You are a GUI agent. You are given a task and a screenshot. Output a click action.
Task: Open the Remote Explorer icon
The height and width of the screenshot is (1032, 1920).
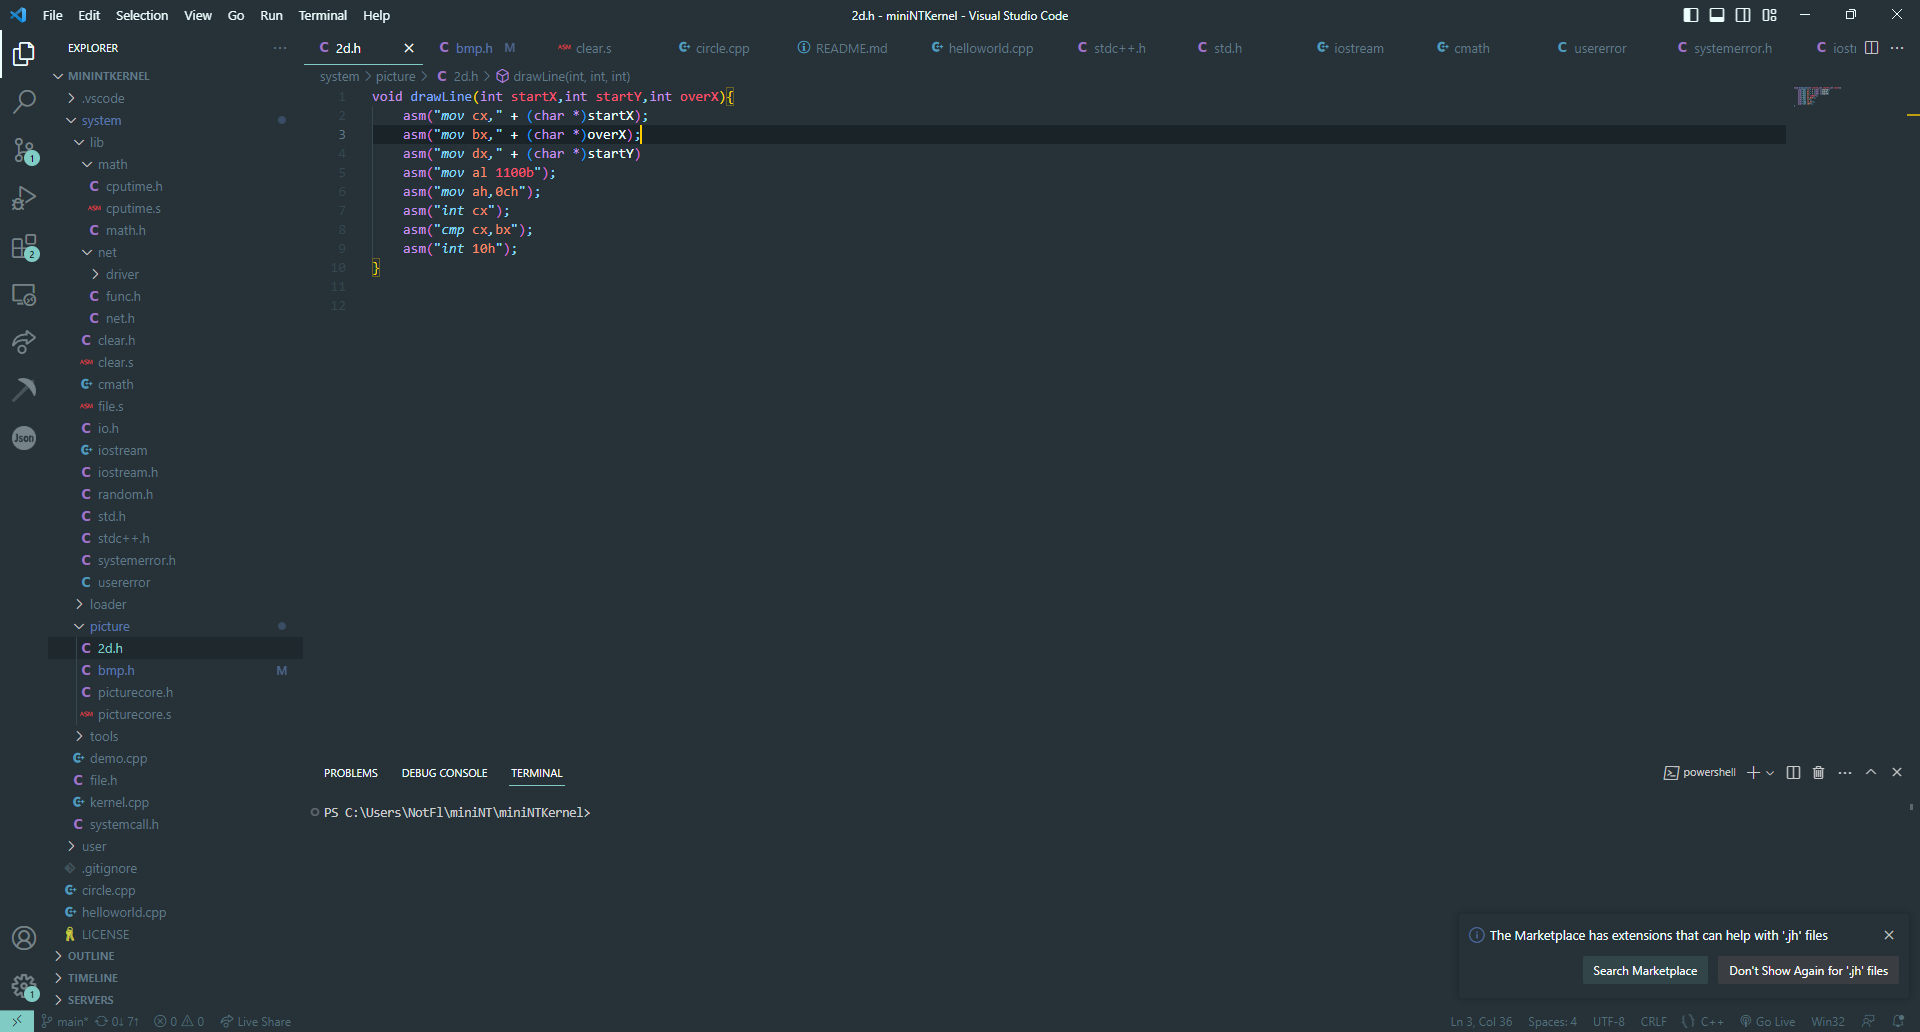[x=24, y=294]
